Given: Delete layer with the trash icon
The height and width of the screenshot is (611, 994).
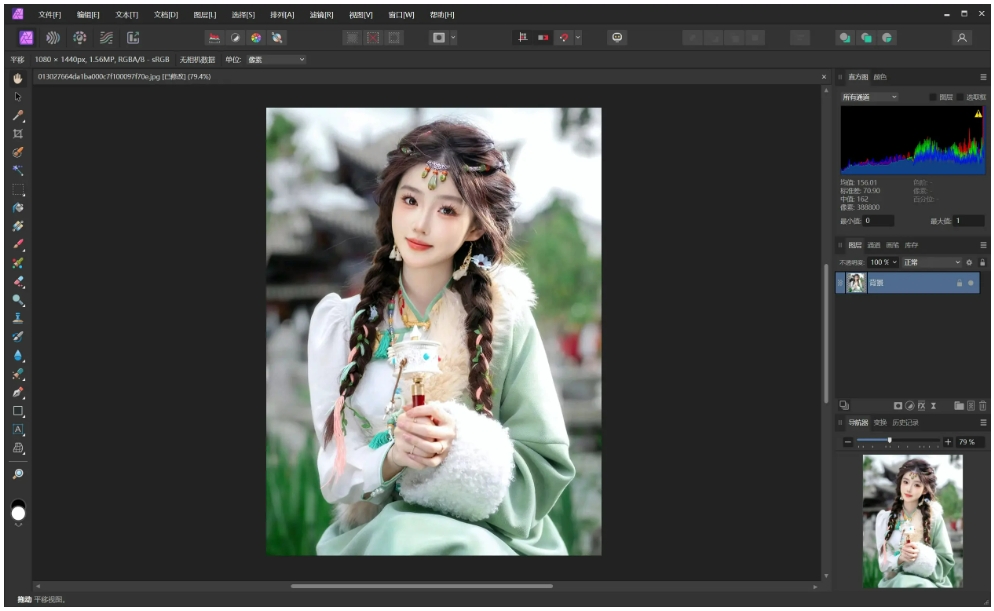Looking at the screenshot, I should pyautogui.click(x=983, y=406).
